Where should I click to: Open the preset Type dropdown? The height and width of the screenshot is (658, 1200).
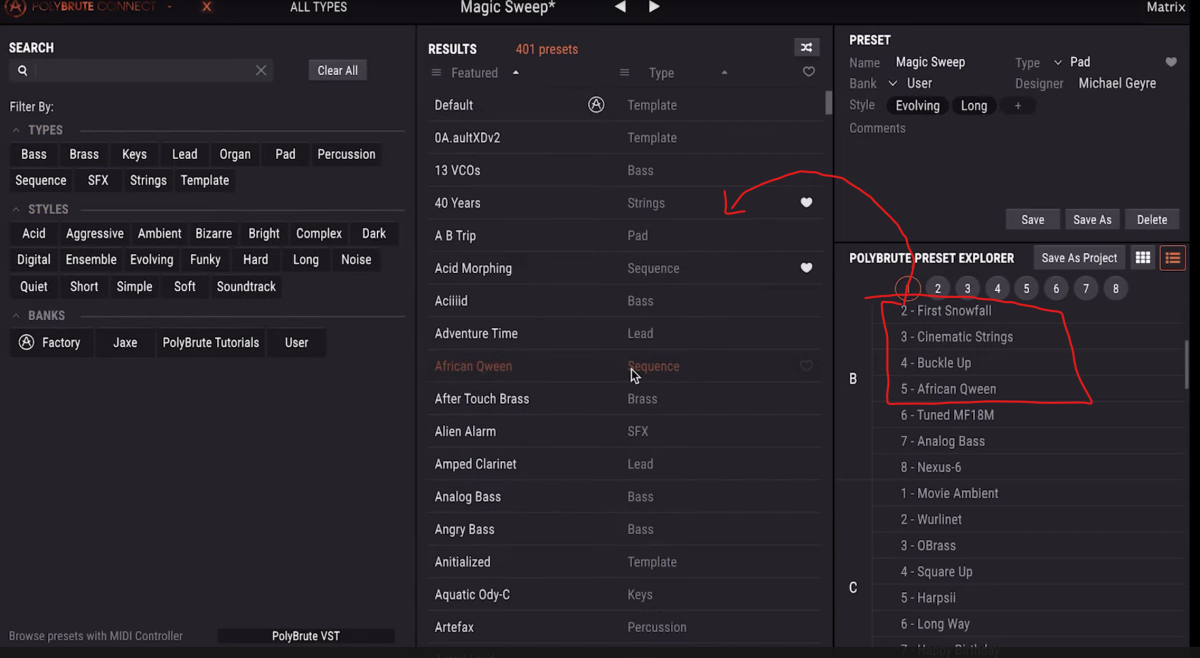click(x=1058, y=62)
